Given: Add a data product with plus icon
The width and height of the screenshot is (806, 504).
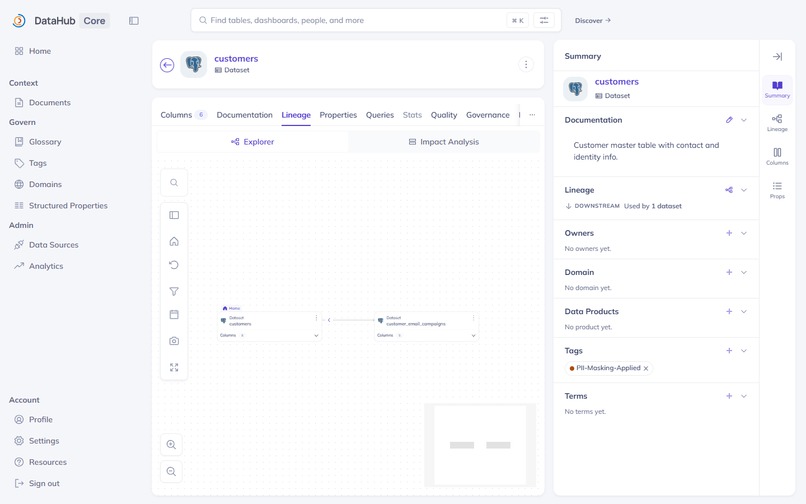Looking at the screenshot, I should tap(729, 311).
